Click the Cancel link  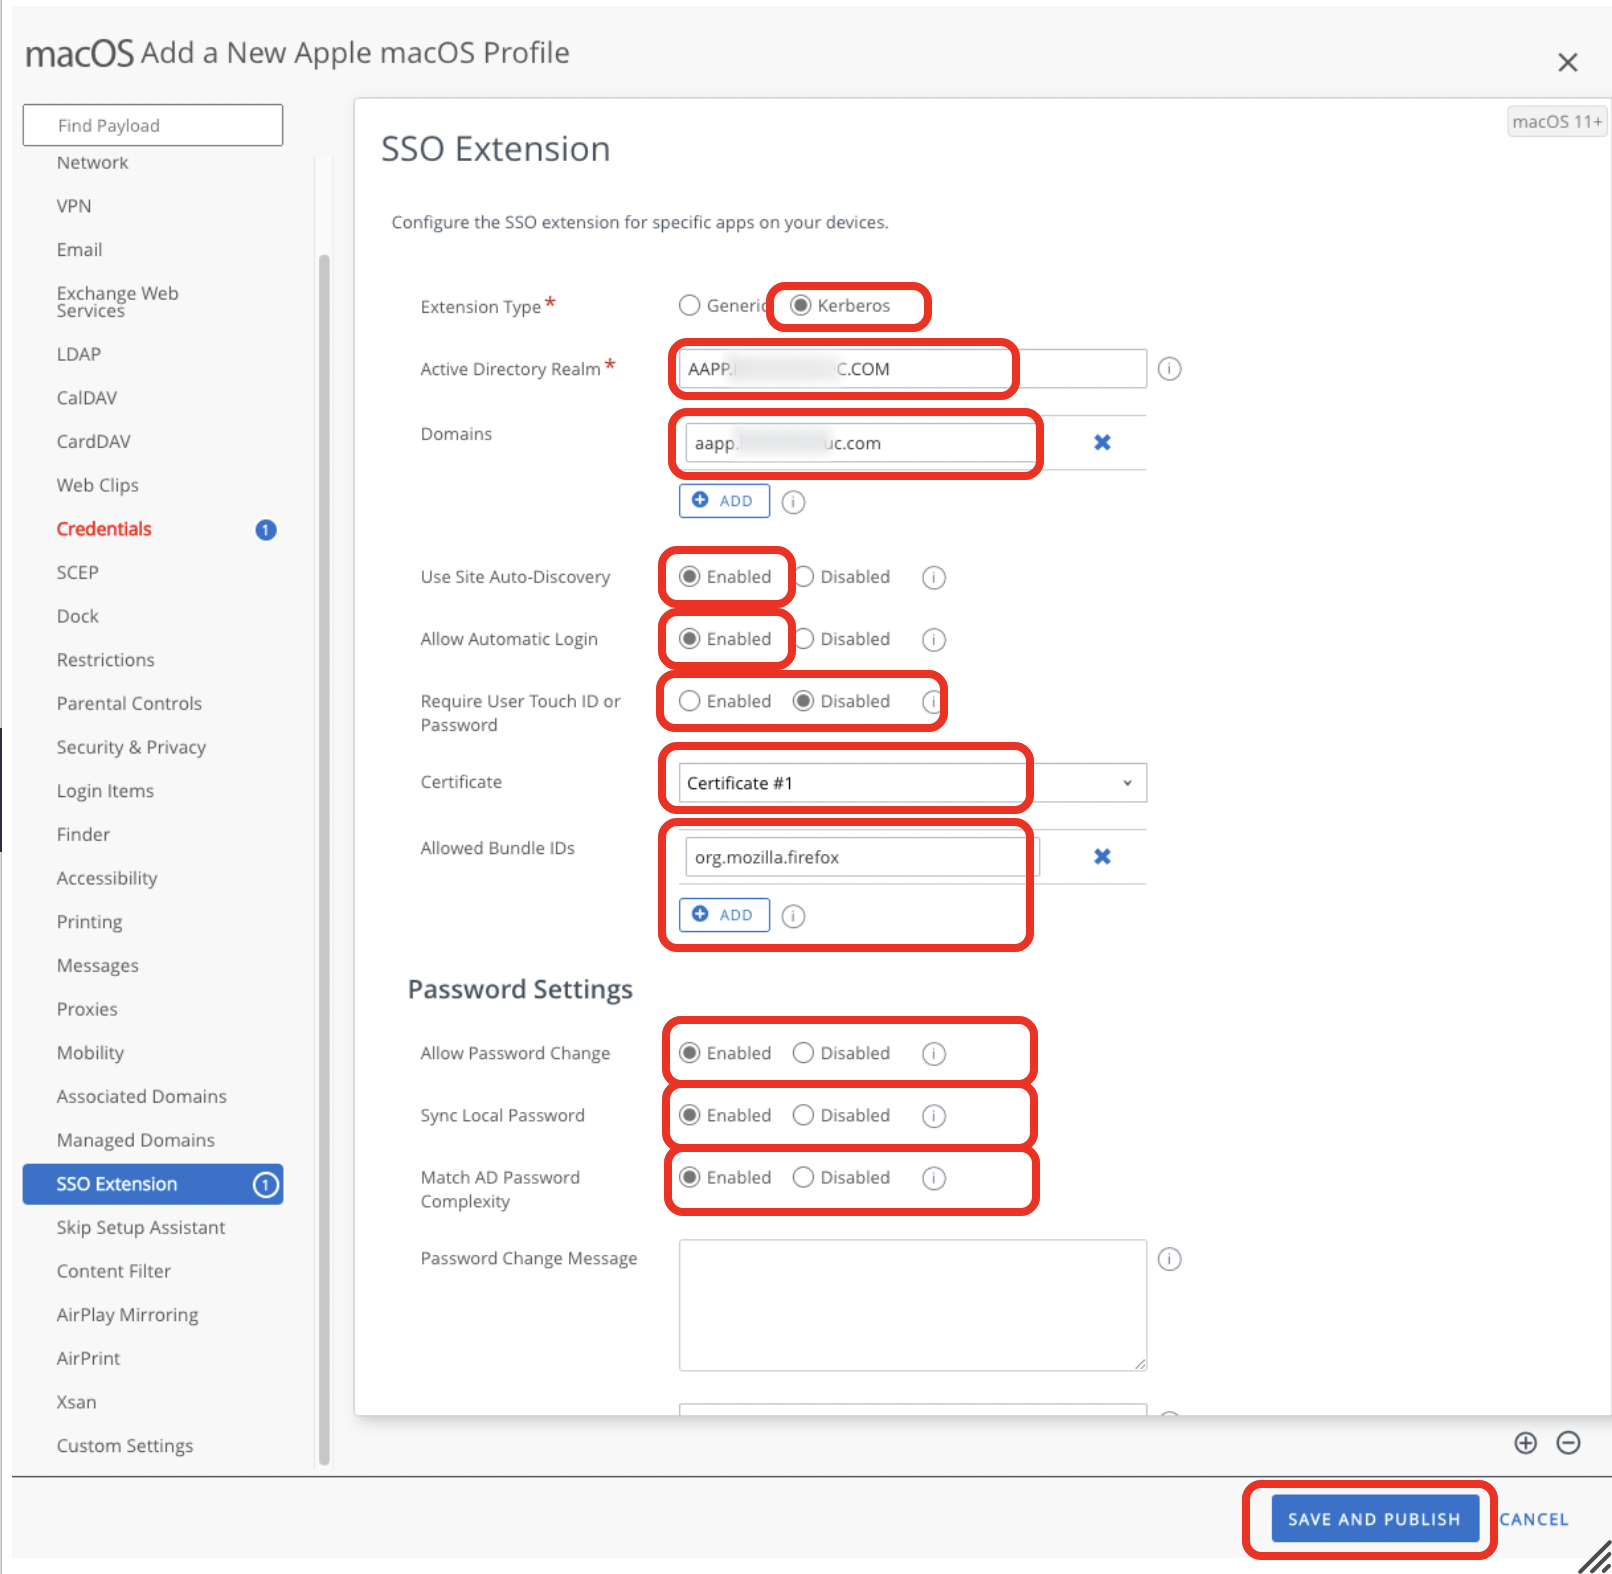1533,1519
